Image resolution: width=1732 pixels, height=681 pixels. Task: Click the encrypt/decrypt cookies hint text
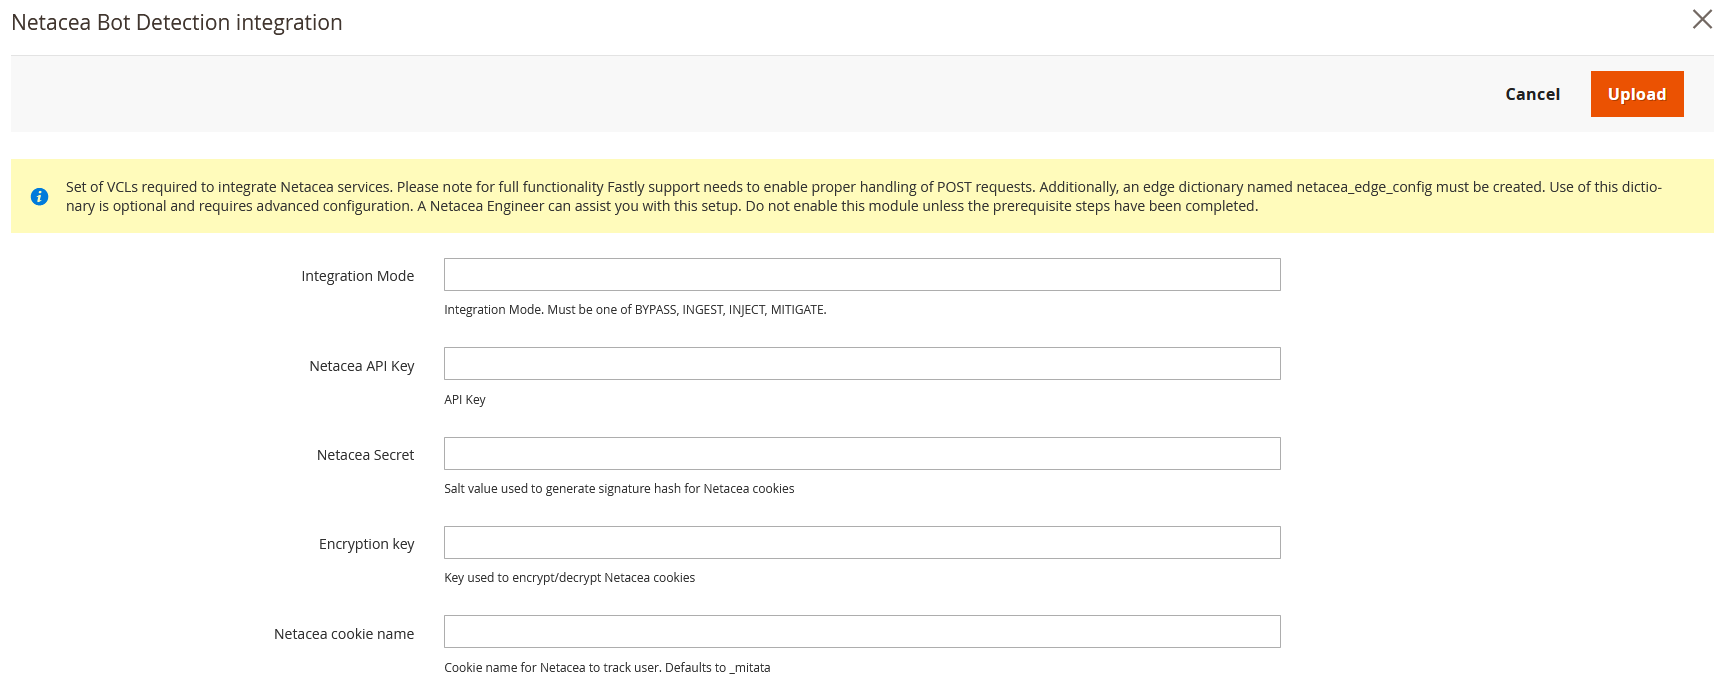pyautogui.click(x=569, y=578)
